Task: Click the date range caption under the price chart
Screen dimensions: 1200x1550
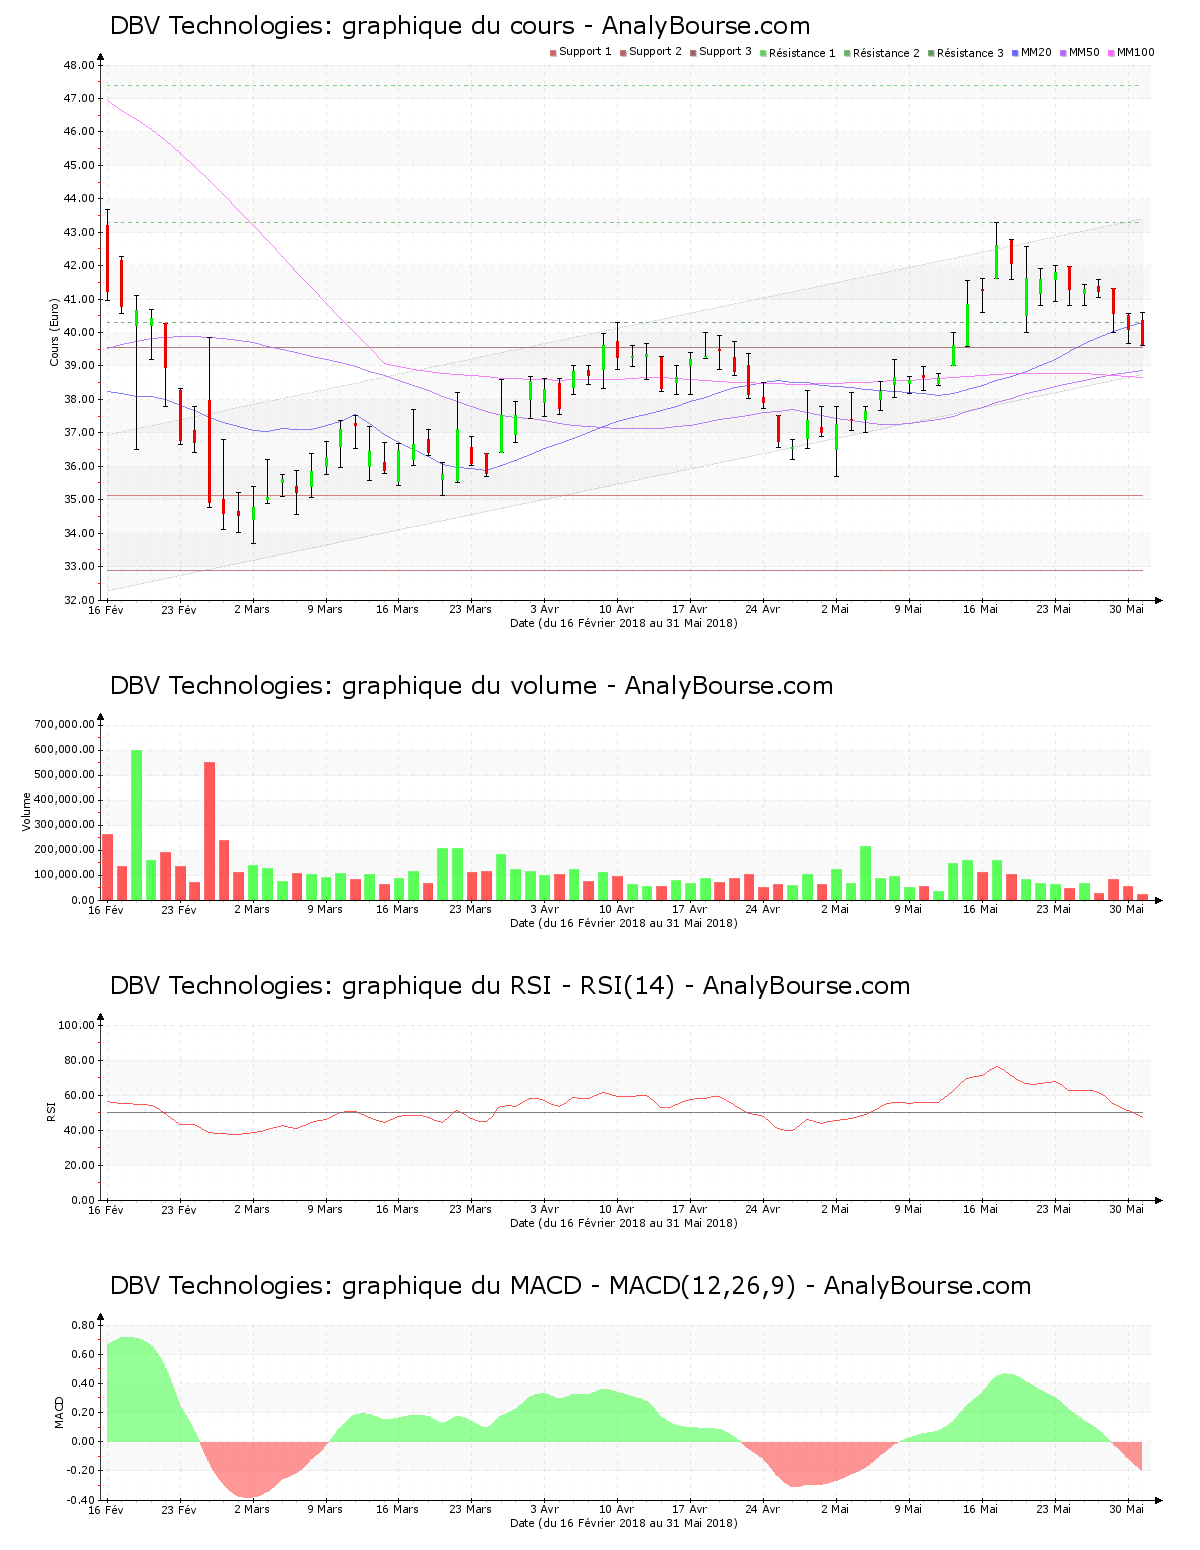Action: 624,623
